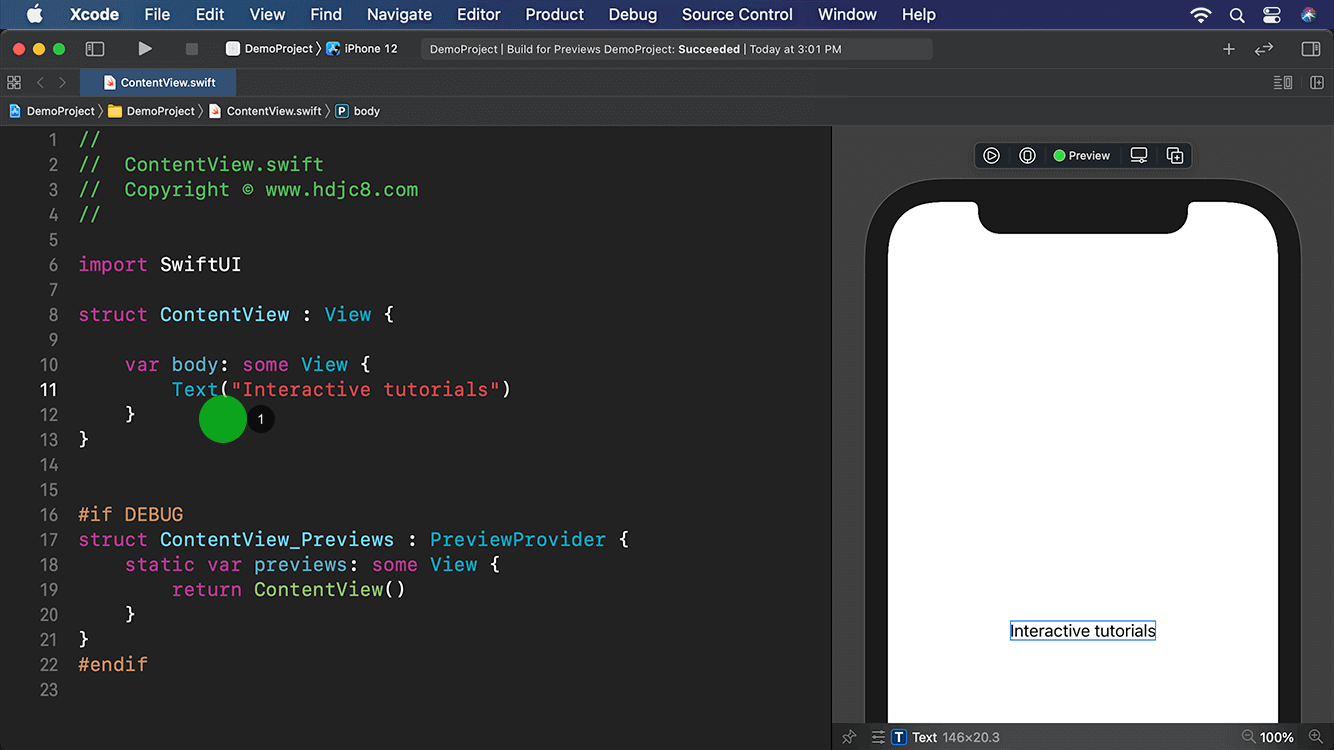Viewport: 1334px width, 750px height.
Task: Open the Source Control menu
Action: [737, 14]
